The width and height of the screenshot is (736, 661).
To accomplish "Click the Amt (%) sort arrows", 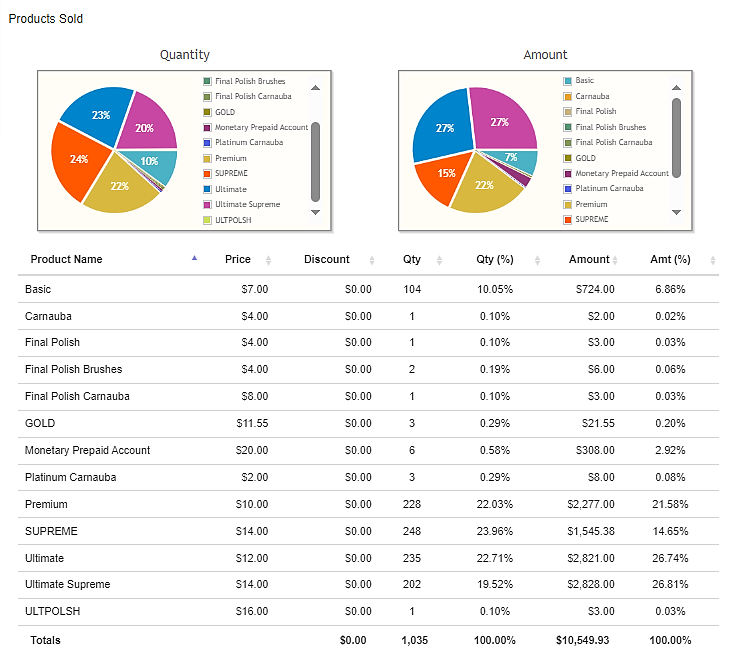I will pos(713,260).
